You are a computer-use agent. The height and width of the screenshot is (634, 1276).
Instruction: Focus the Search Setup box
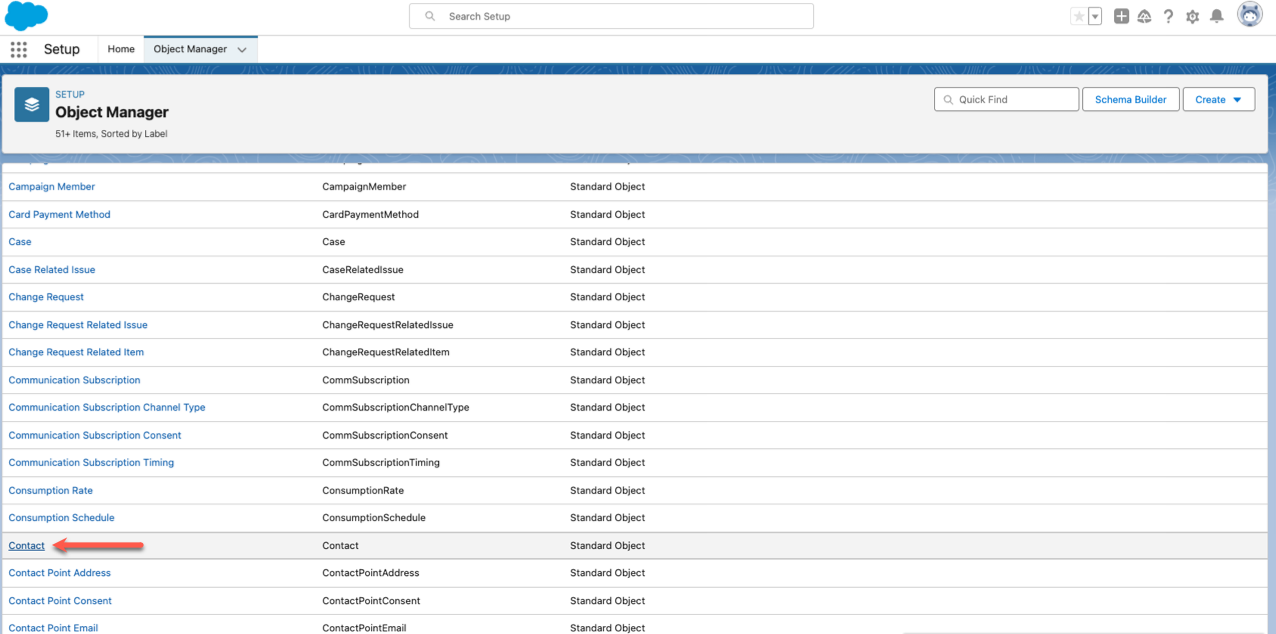point(611,17)
